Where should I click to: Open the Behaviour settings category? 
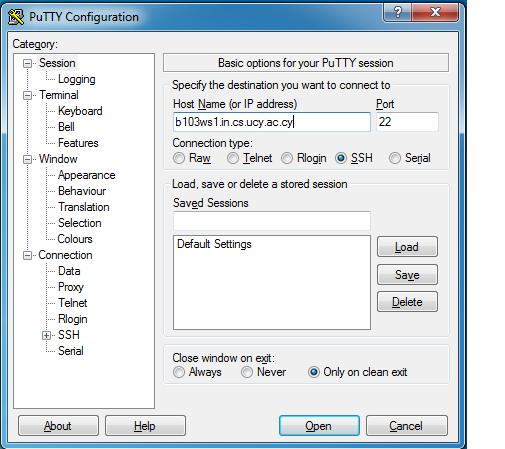[82, 191]
